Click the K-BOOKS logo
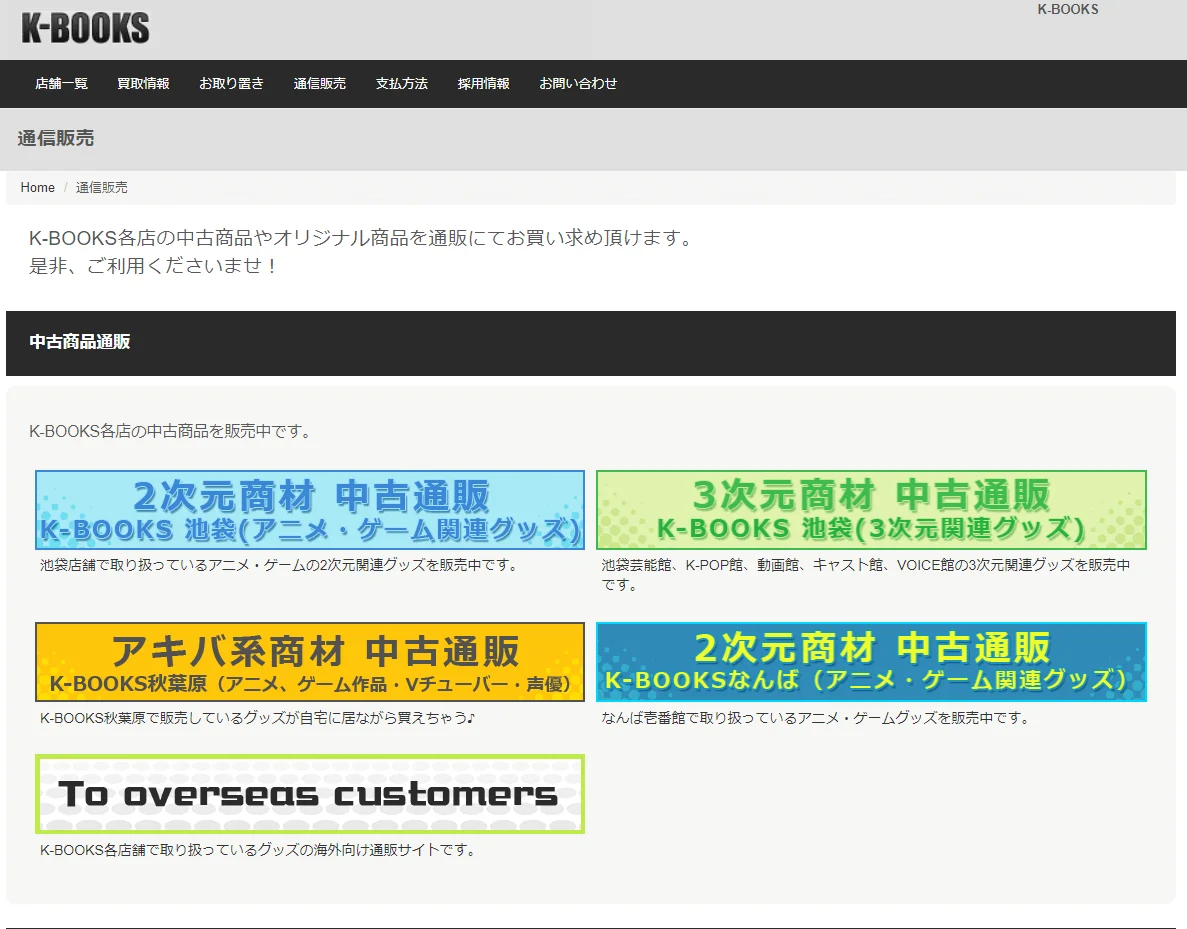 pyautogui.click(x=86, y=28)
